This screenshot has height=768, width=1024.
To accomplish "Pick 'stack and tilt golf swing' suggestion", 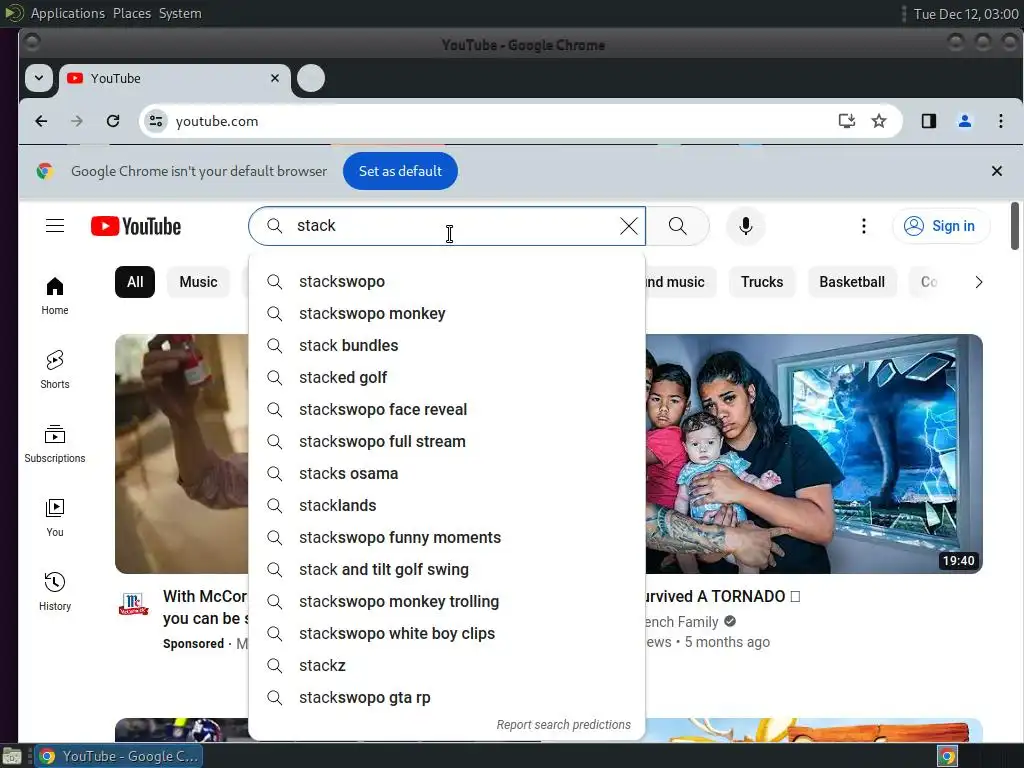I will 447,569.
